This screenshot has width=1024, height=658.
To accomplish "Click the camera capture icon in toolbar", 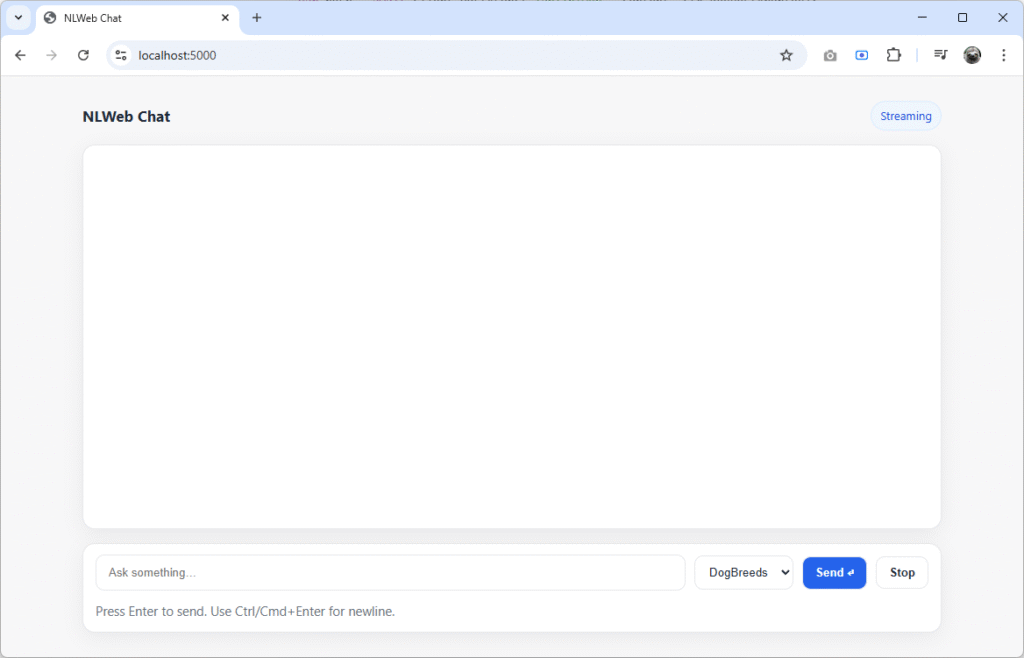I will (830, 55).
